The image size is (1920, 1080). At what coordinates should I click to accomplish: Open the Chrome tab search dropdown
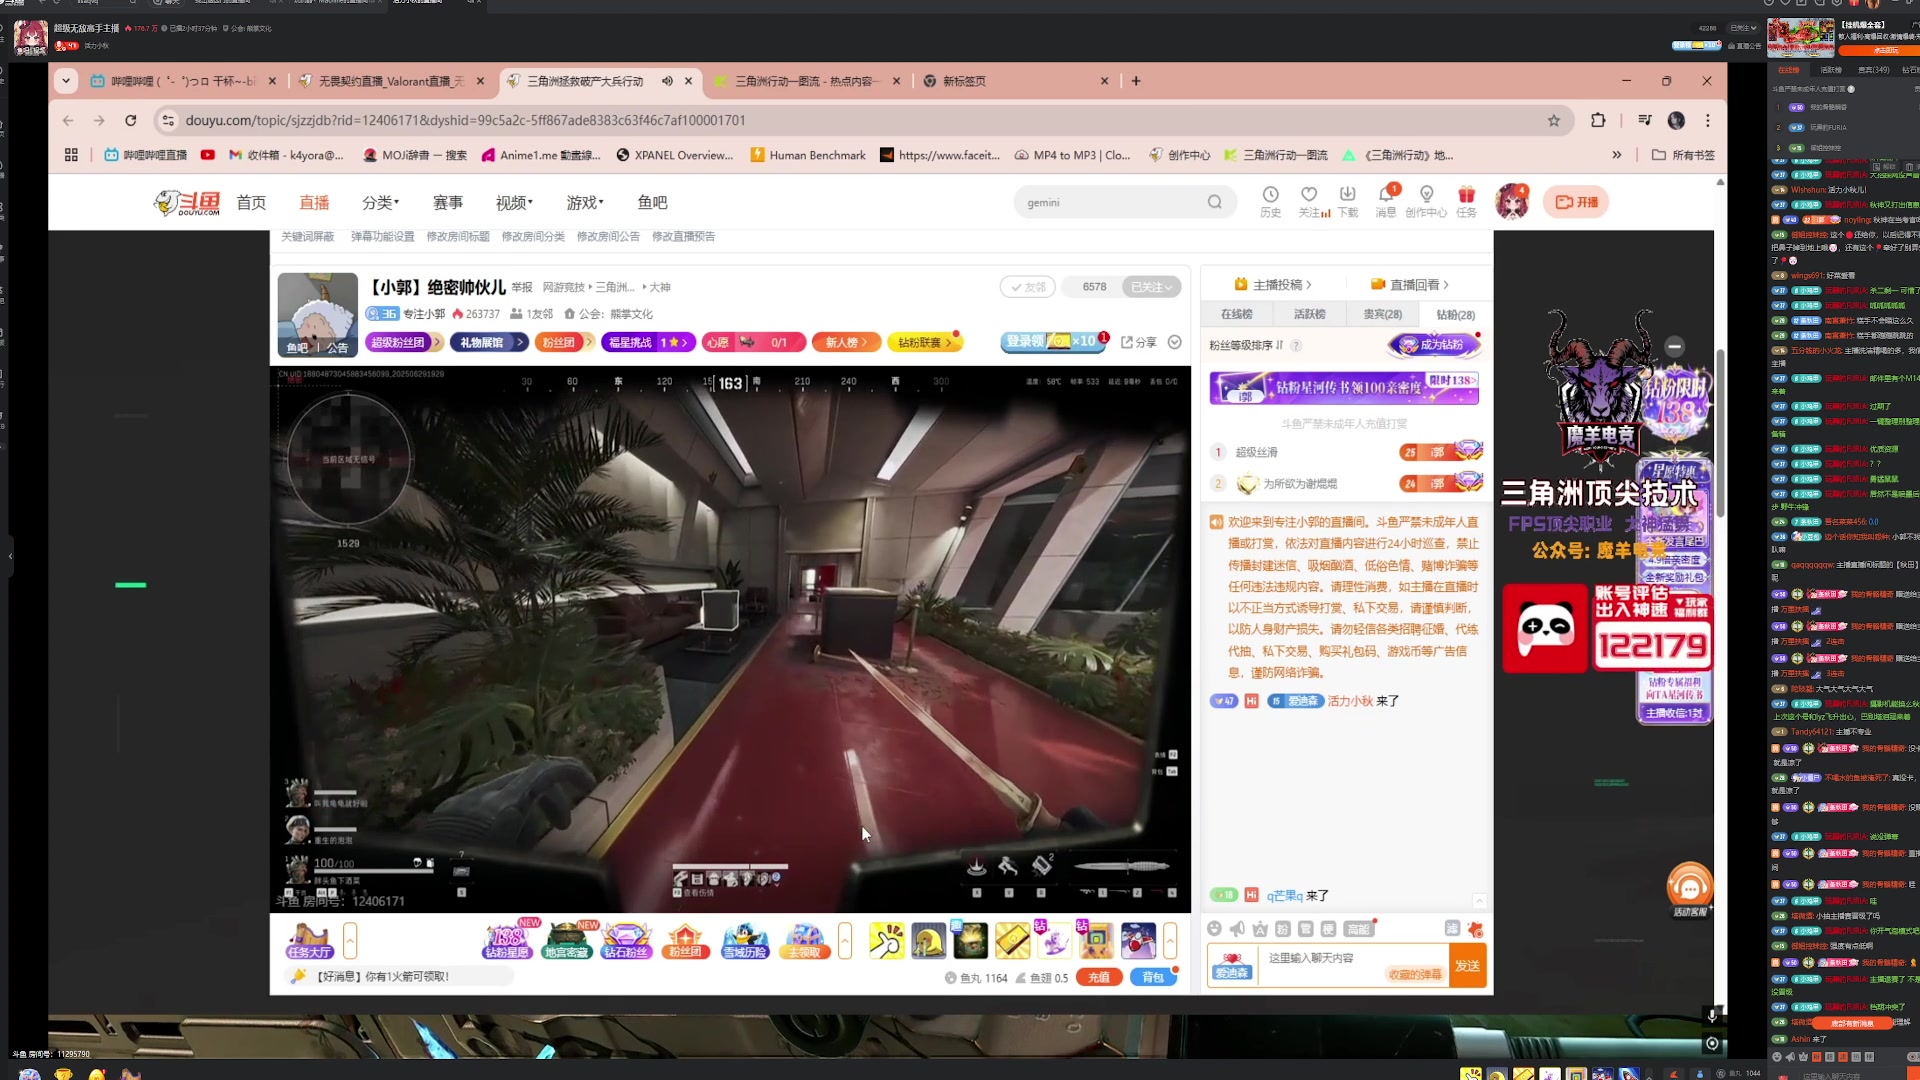66,81
